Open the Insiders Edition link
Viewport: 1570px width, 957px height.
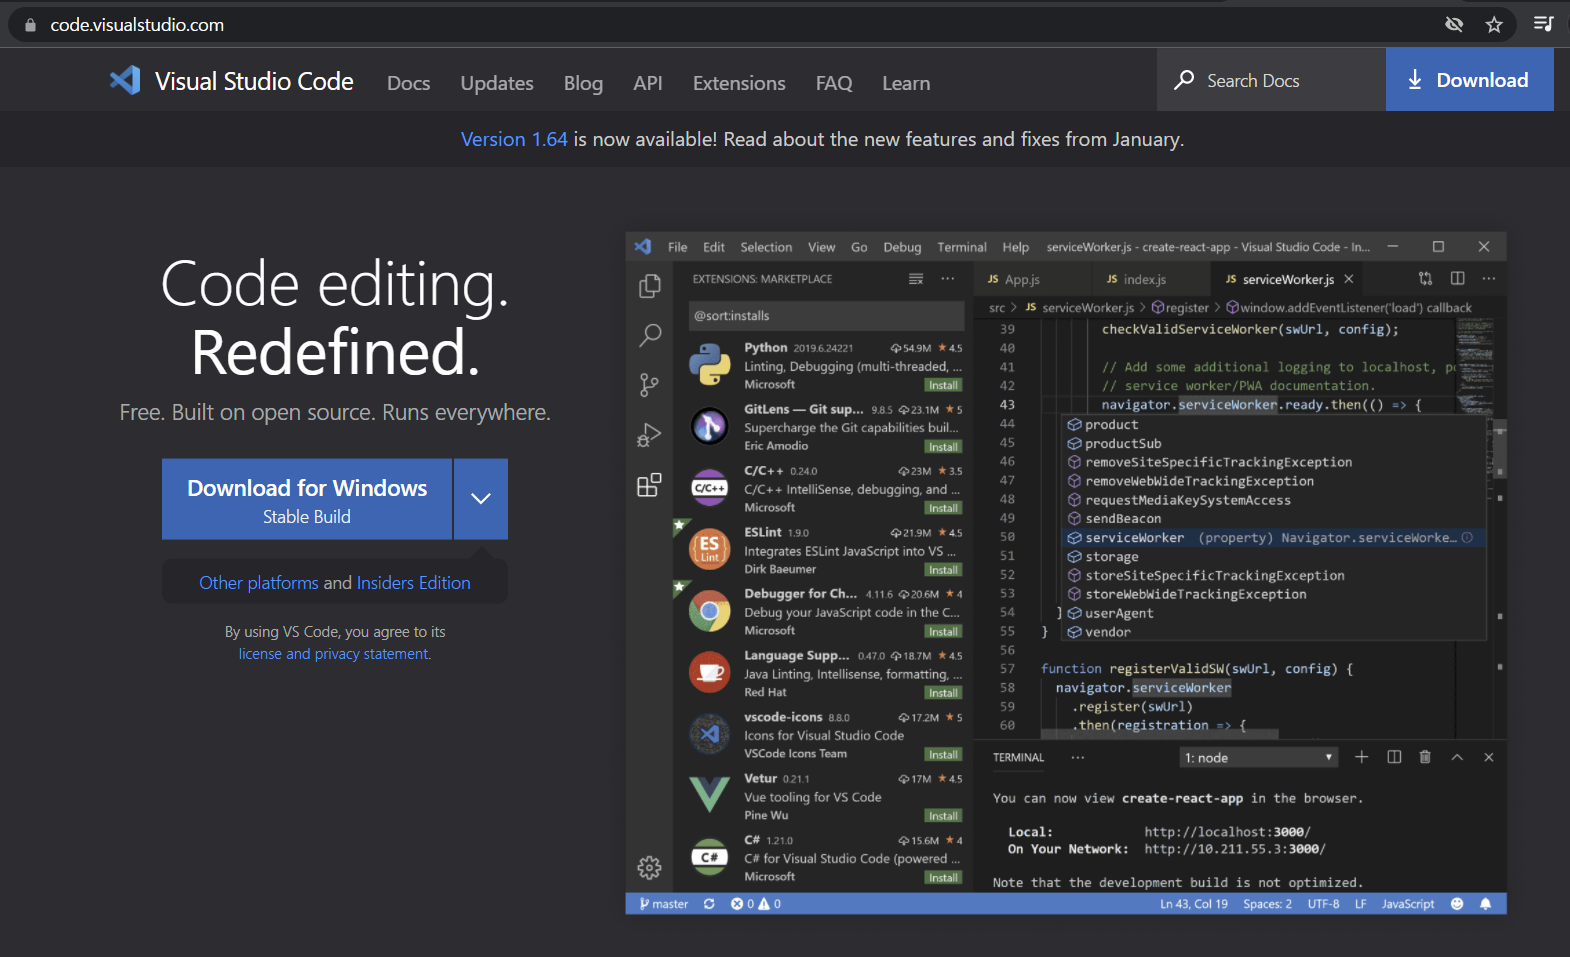pyautogui.click(x=413, y=583)
